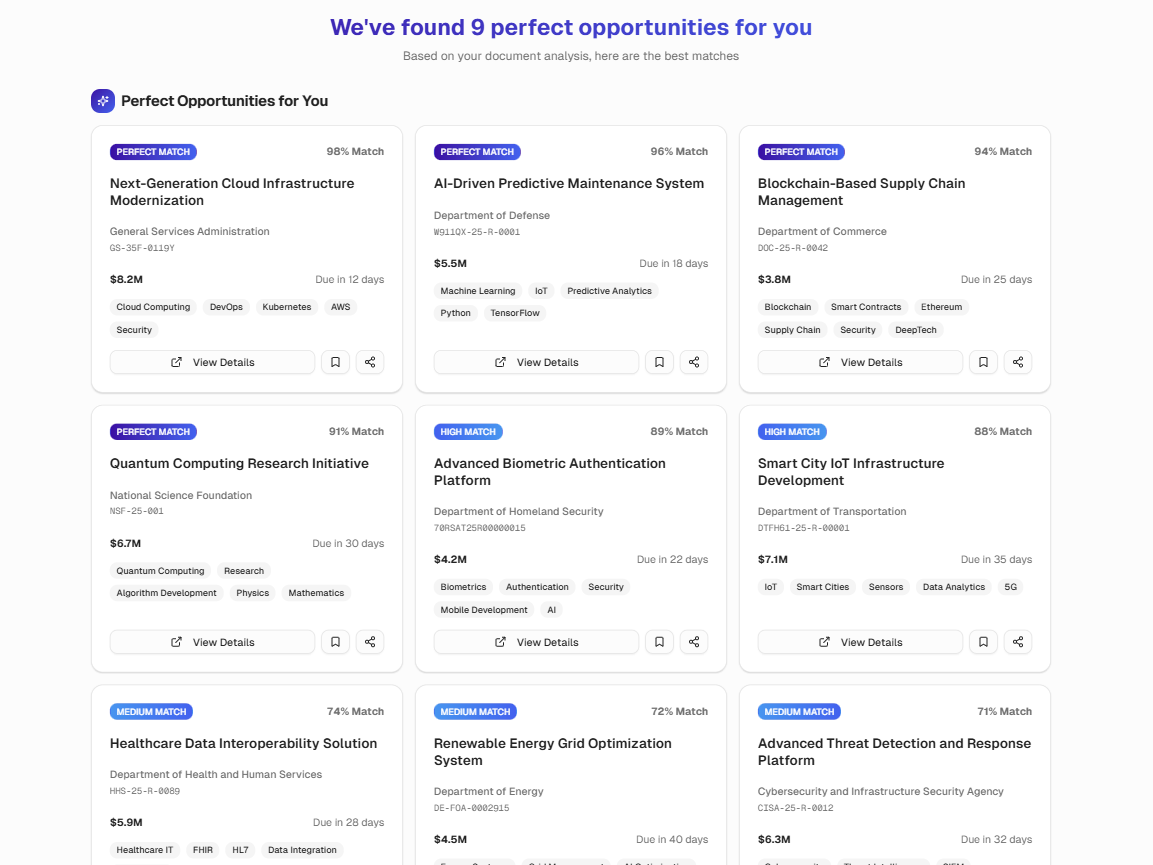This screenshot has width=1153, height=865.
Task: Open View Details for Smart City IoT Infrastructure
Action: [860, 641]
